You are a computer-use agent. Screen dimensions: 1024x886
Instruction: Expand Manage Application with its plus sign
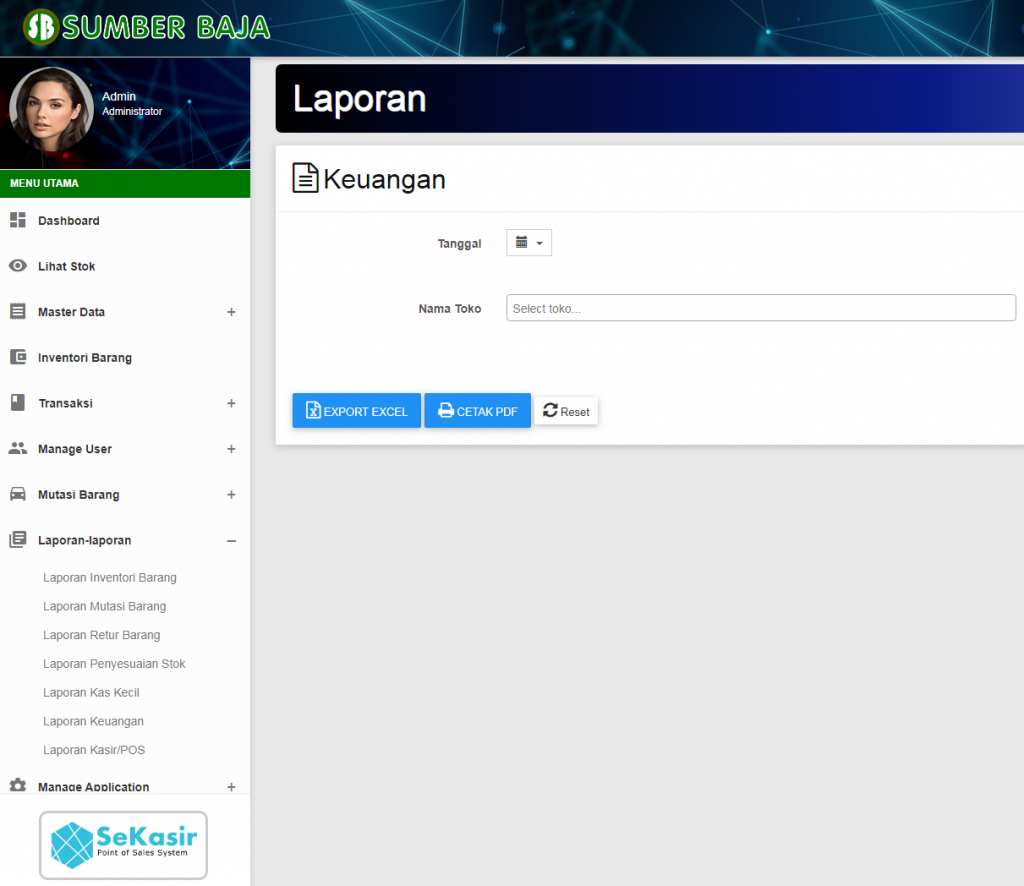pos(231,787)
